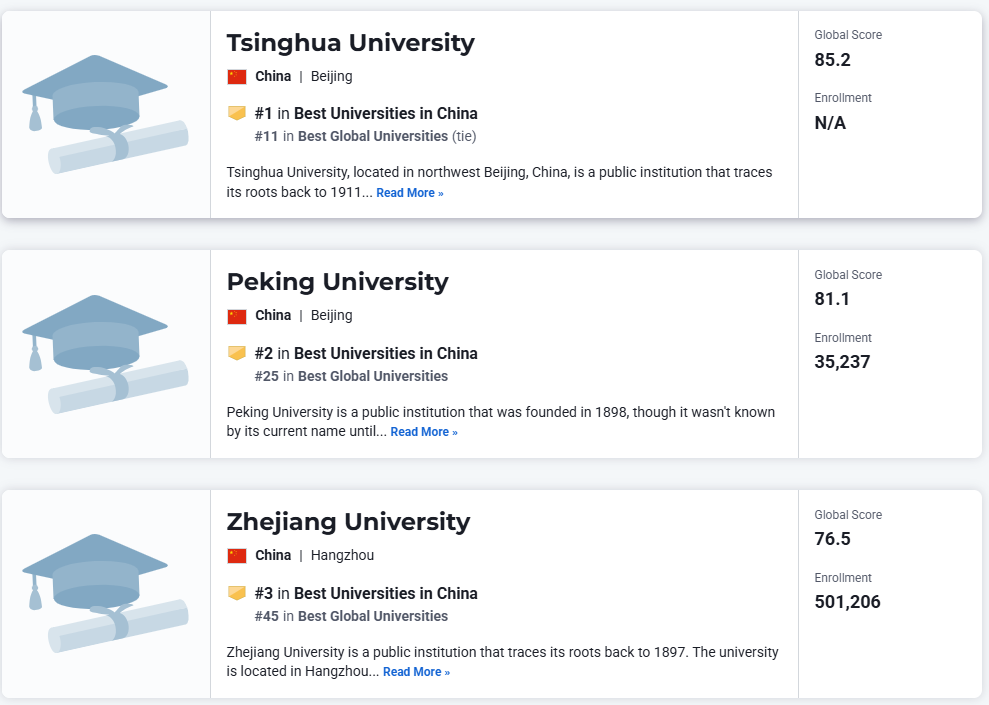The height and width of the screenshot is (705, 989).
Task: Click China flag icon under Tsinghua University
Action: (x=237, y=76)
